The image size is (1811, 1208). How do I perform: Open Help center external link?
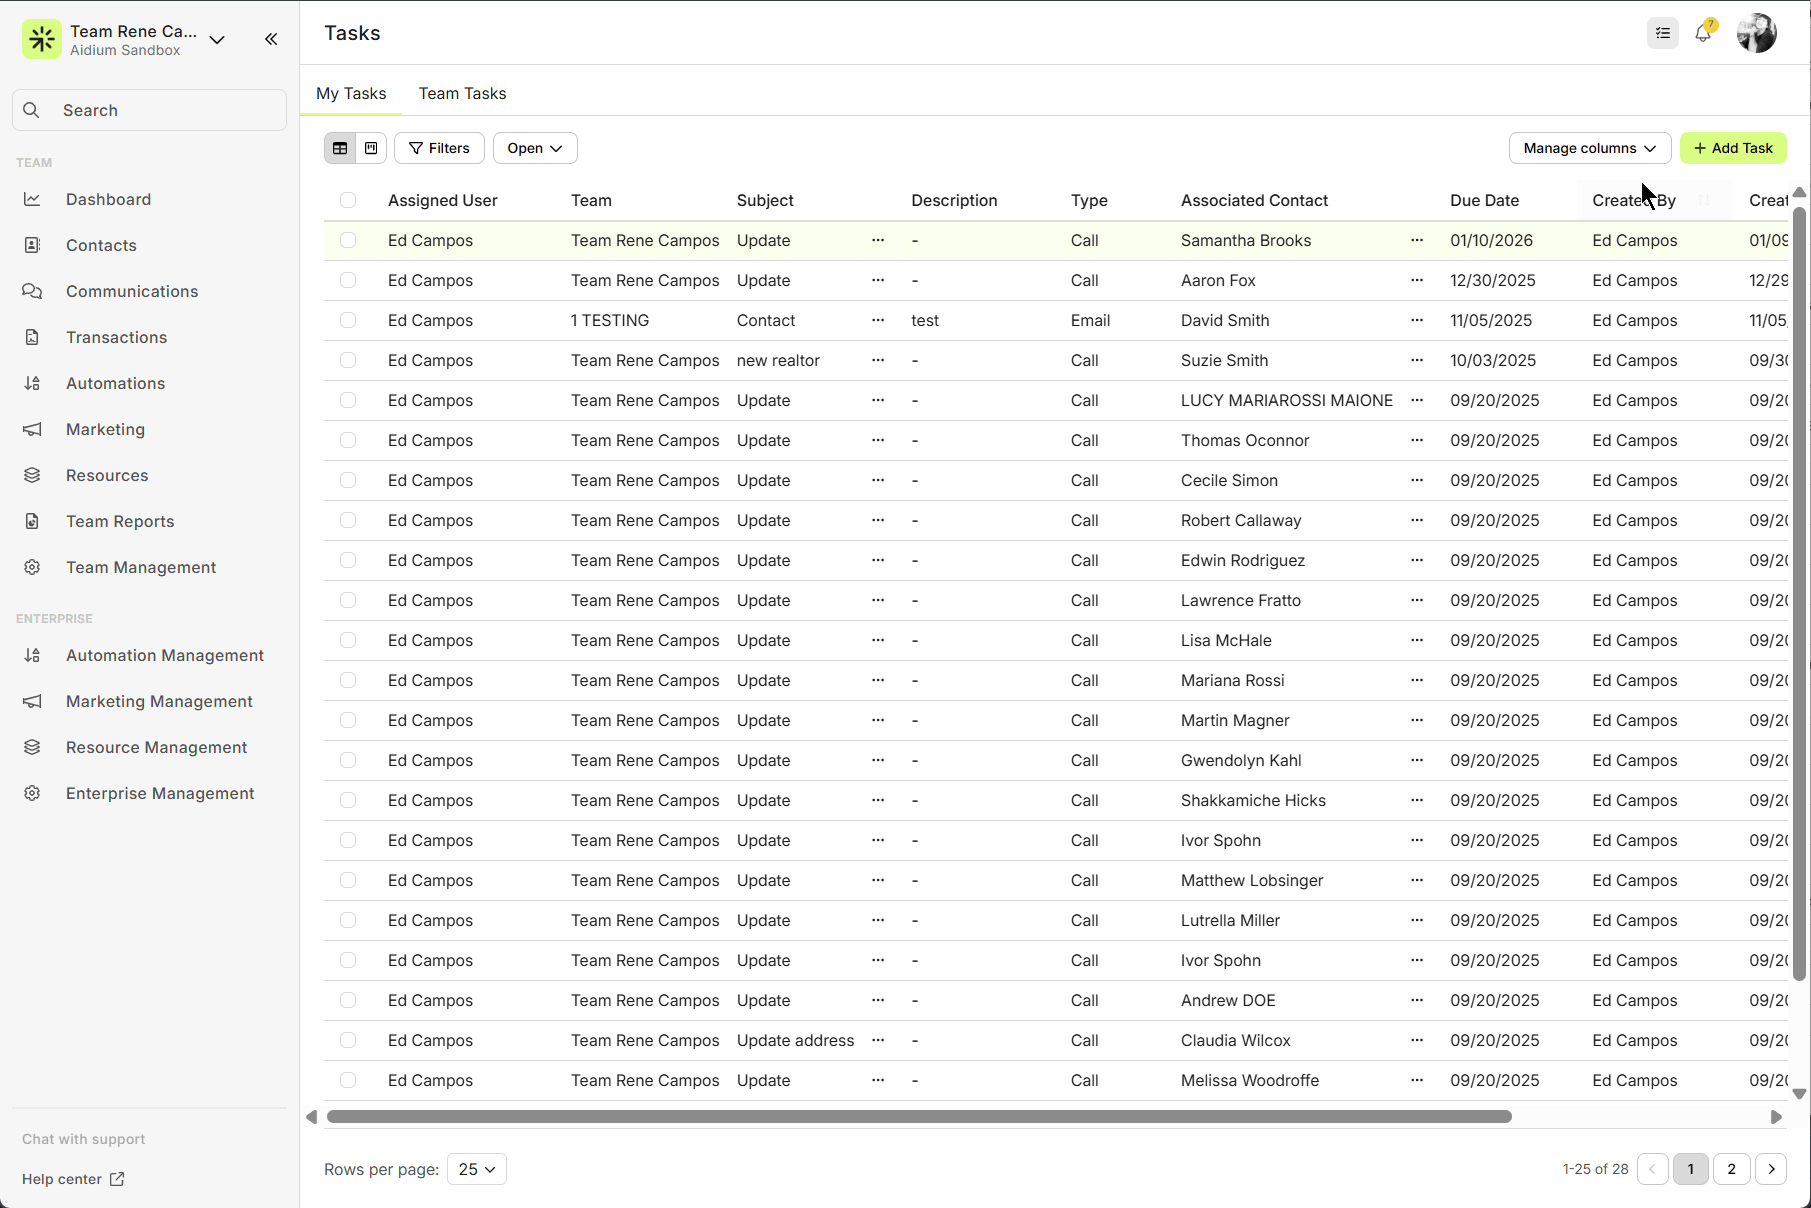point(73,1179)
